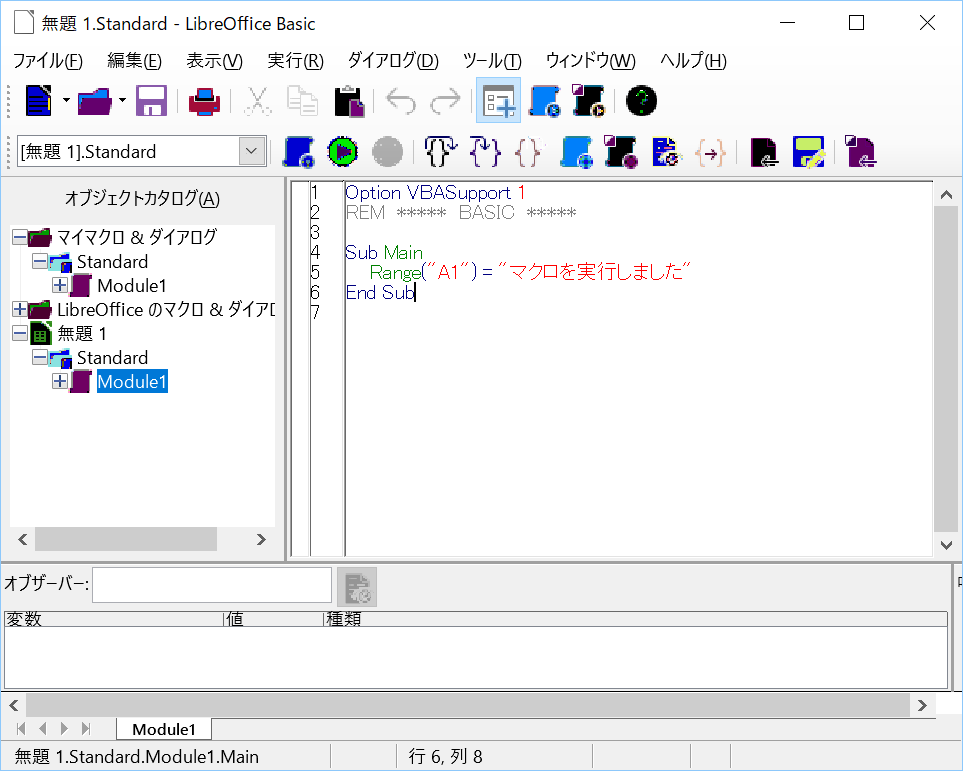The width and height of the screenshot is (963, 771).
Task: Click the Step Over braces icon
Action: click(441, 152)
